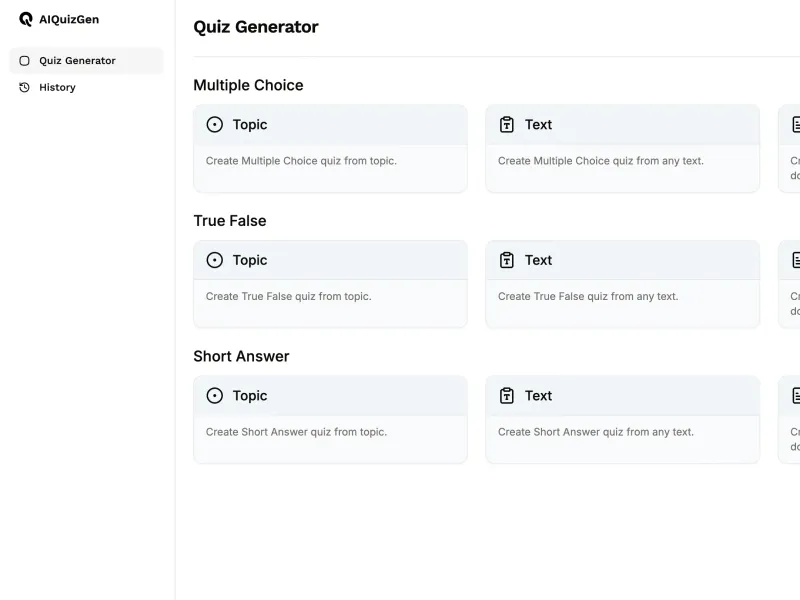Click the Short Answer Text clipboard icon
Image resolution: width=800 pixels, height=600 pixels.
507,396
